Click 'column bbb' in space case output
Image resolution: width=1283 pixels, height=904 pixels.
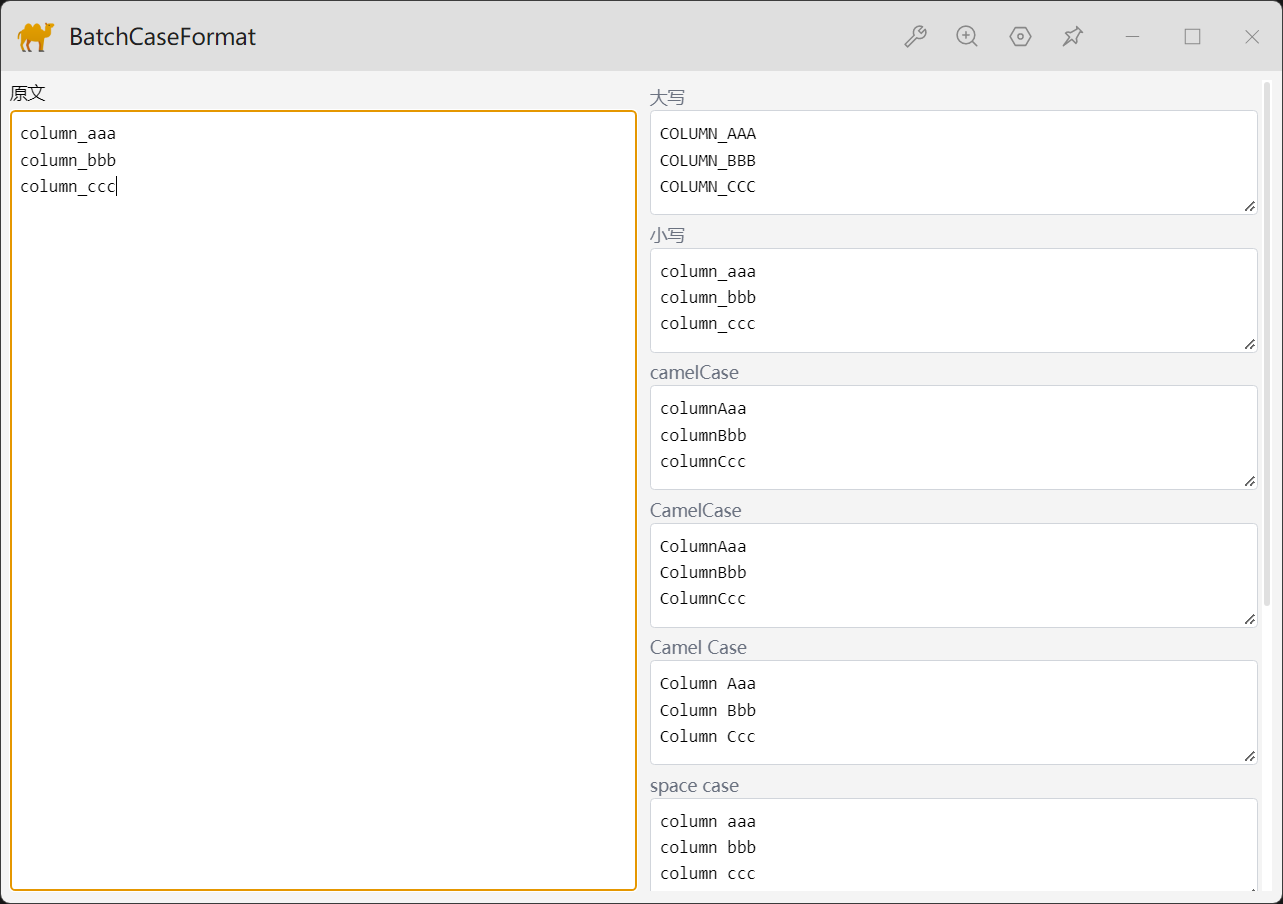[708, 848]
